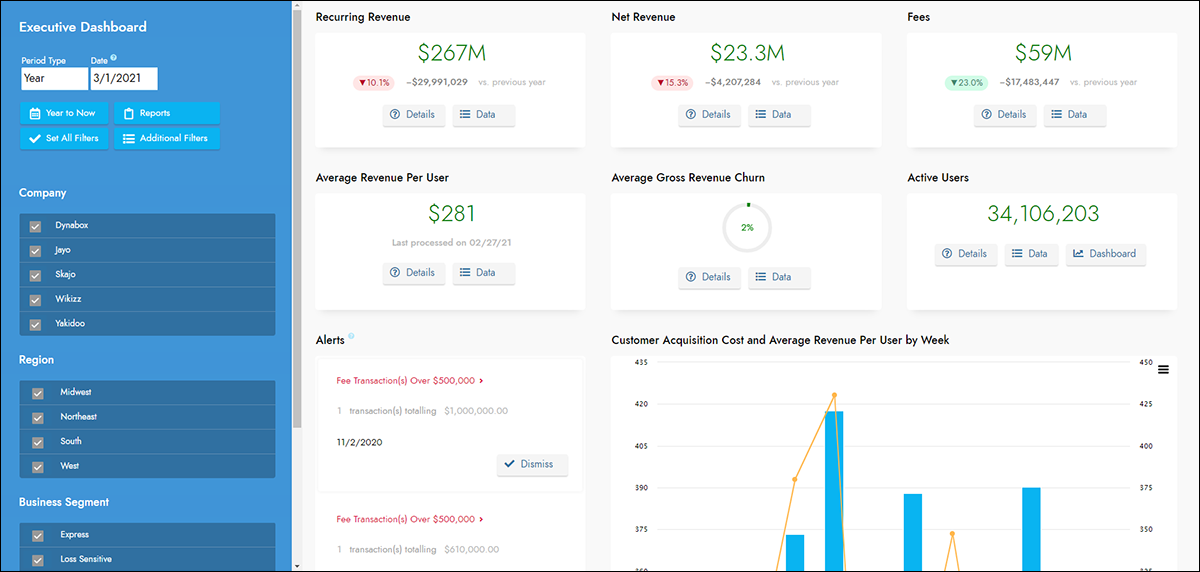Click the chart hamburger menu icon
Image resolution: width=1200 pixels, height=572 pixels.
1163,371
